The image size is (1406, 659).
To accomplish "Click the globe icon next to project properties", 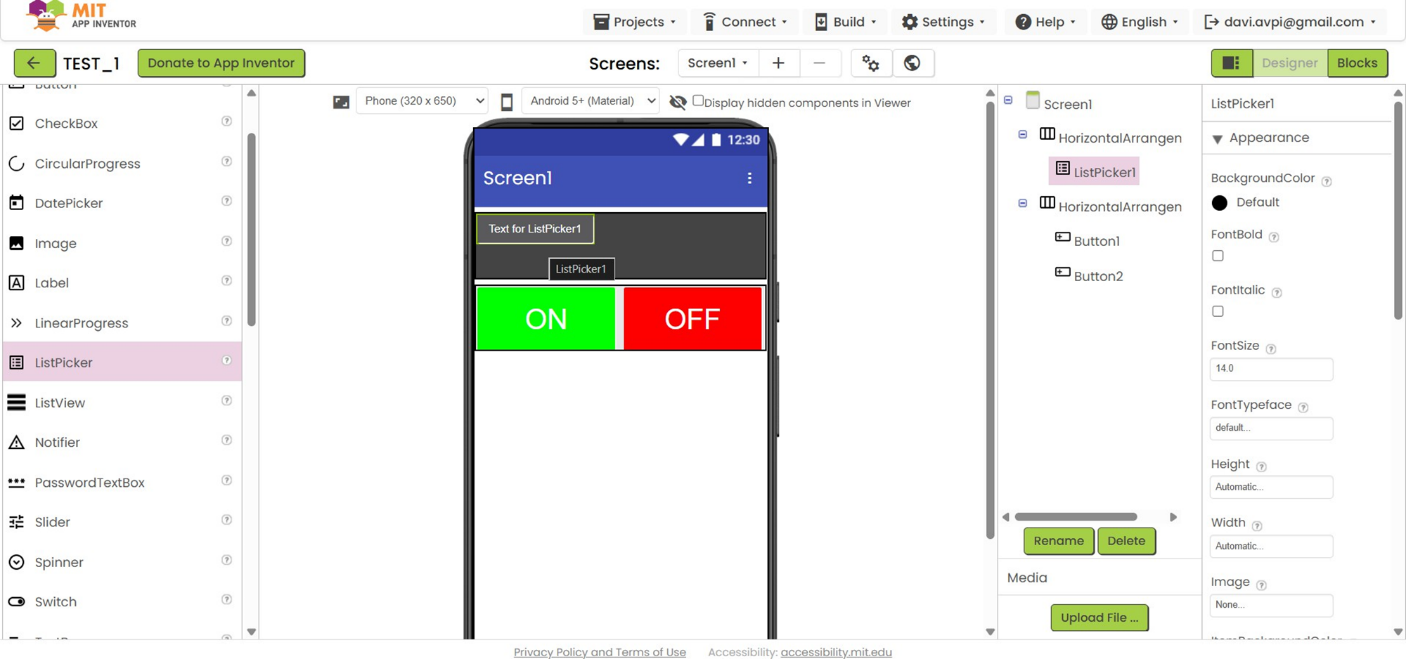I will click(x=912, y=63).
